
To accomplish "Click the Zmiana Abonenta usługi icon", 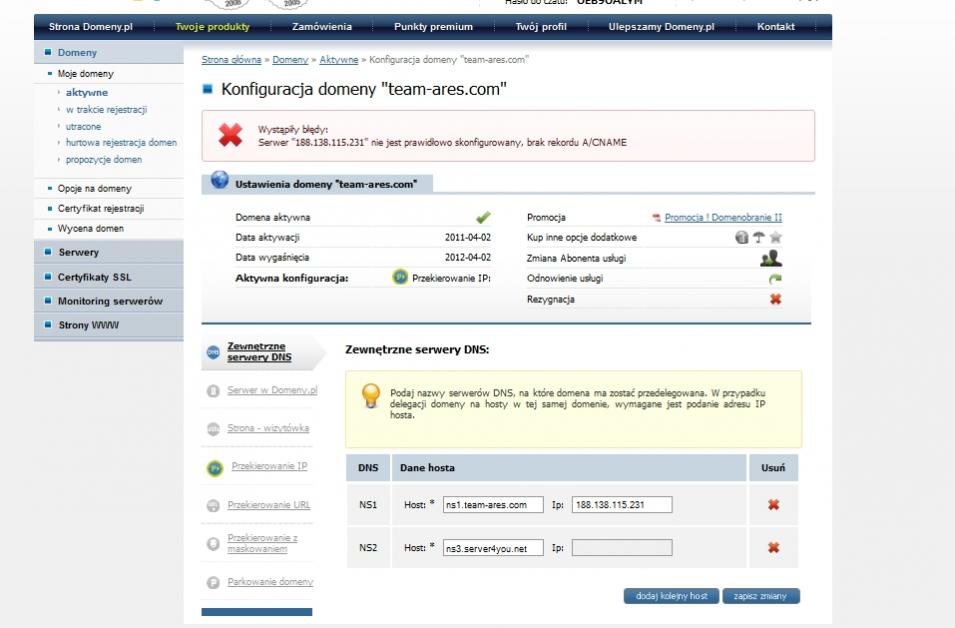I will [x=771, y=258].
